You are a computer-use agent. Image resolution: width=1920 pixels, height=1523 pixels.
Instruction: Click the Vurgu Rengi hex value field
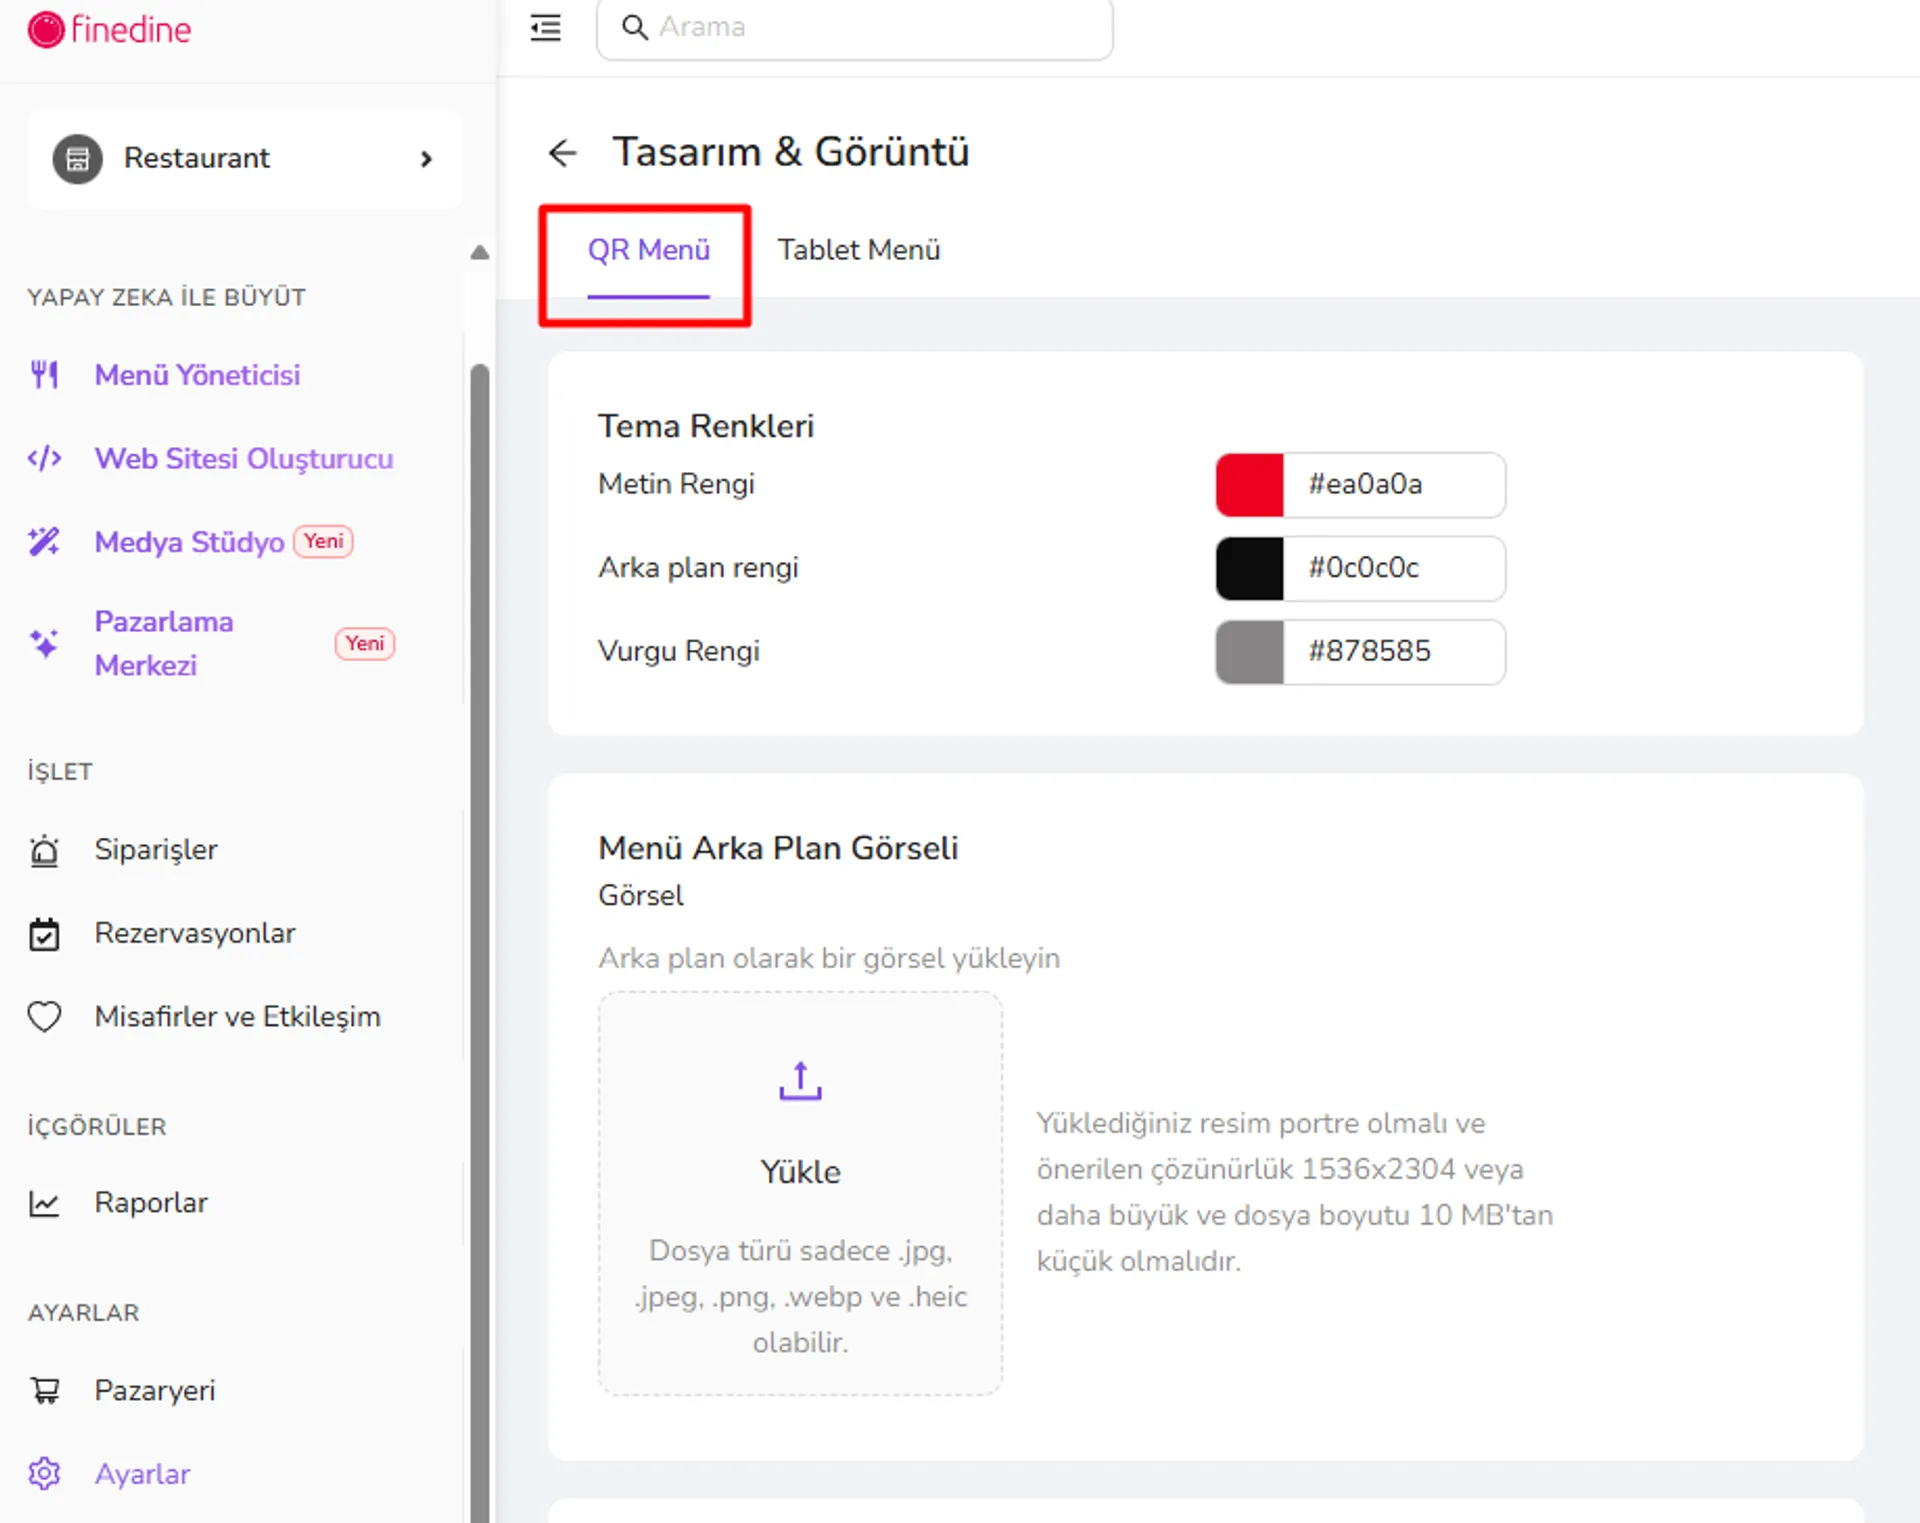tap(1394, 652)
